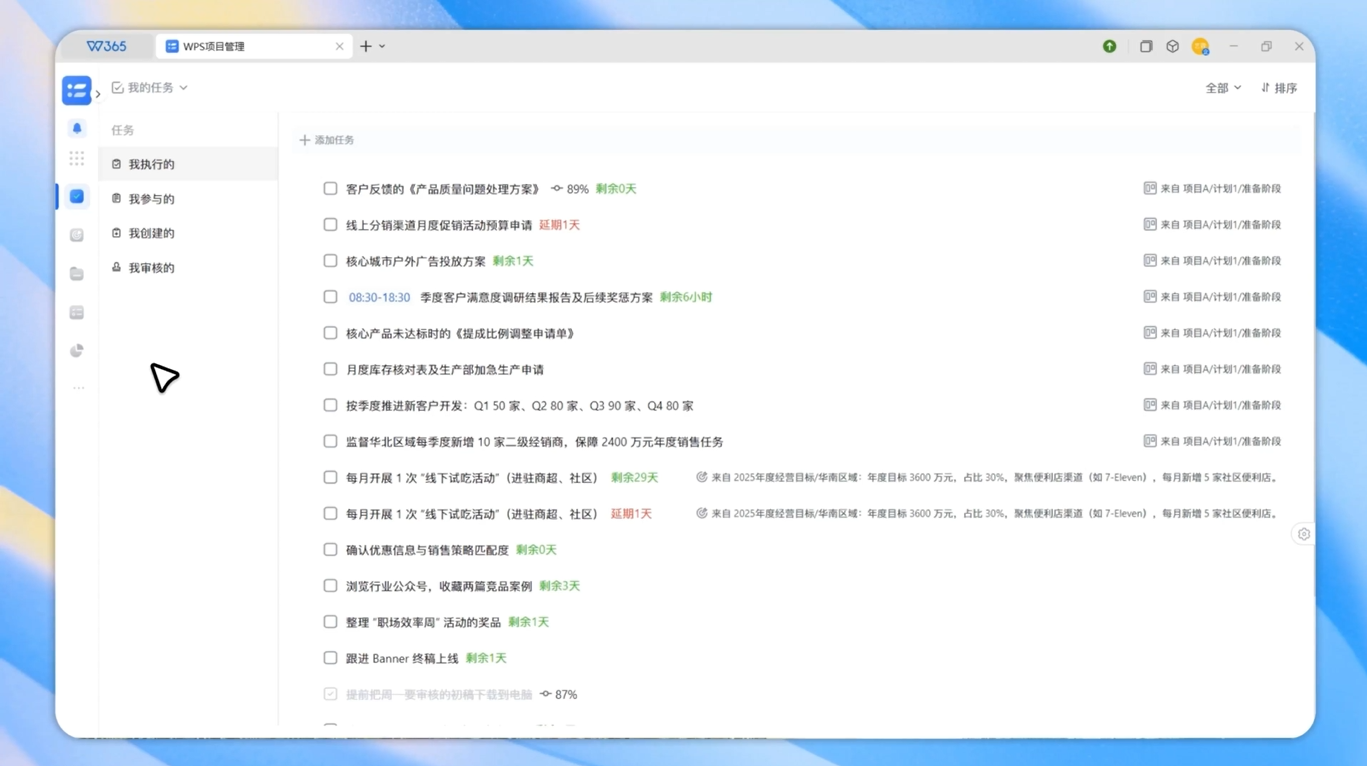Click the 89% progress indicator on first task
1367x766 pixels.
[570, 189]
